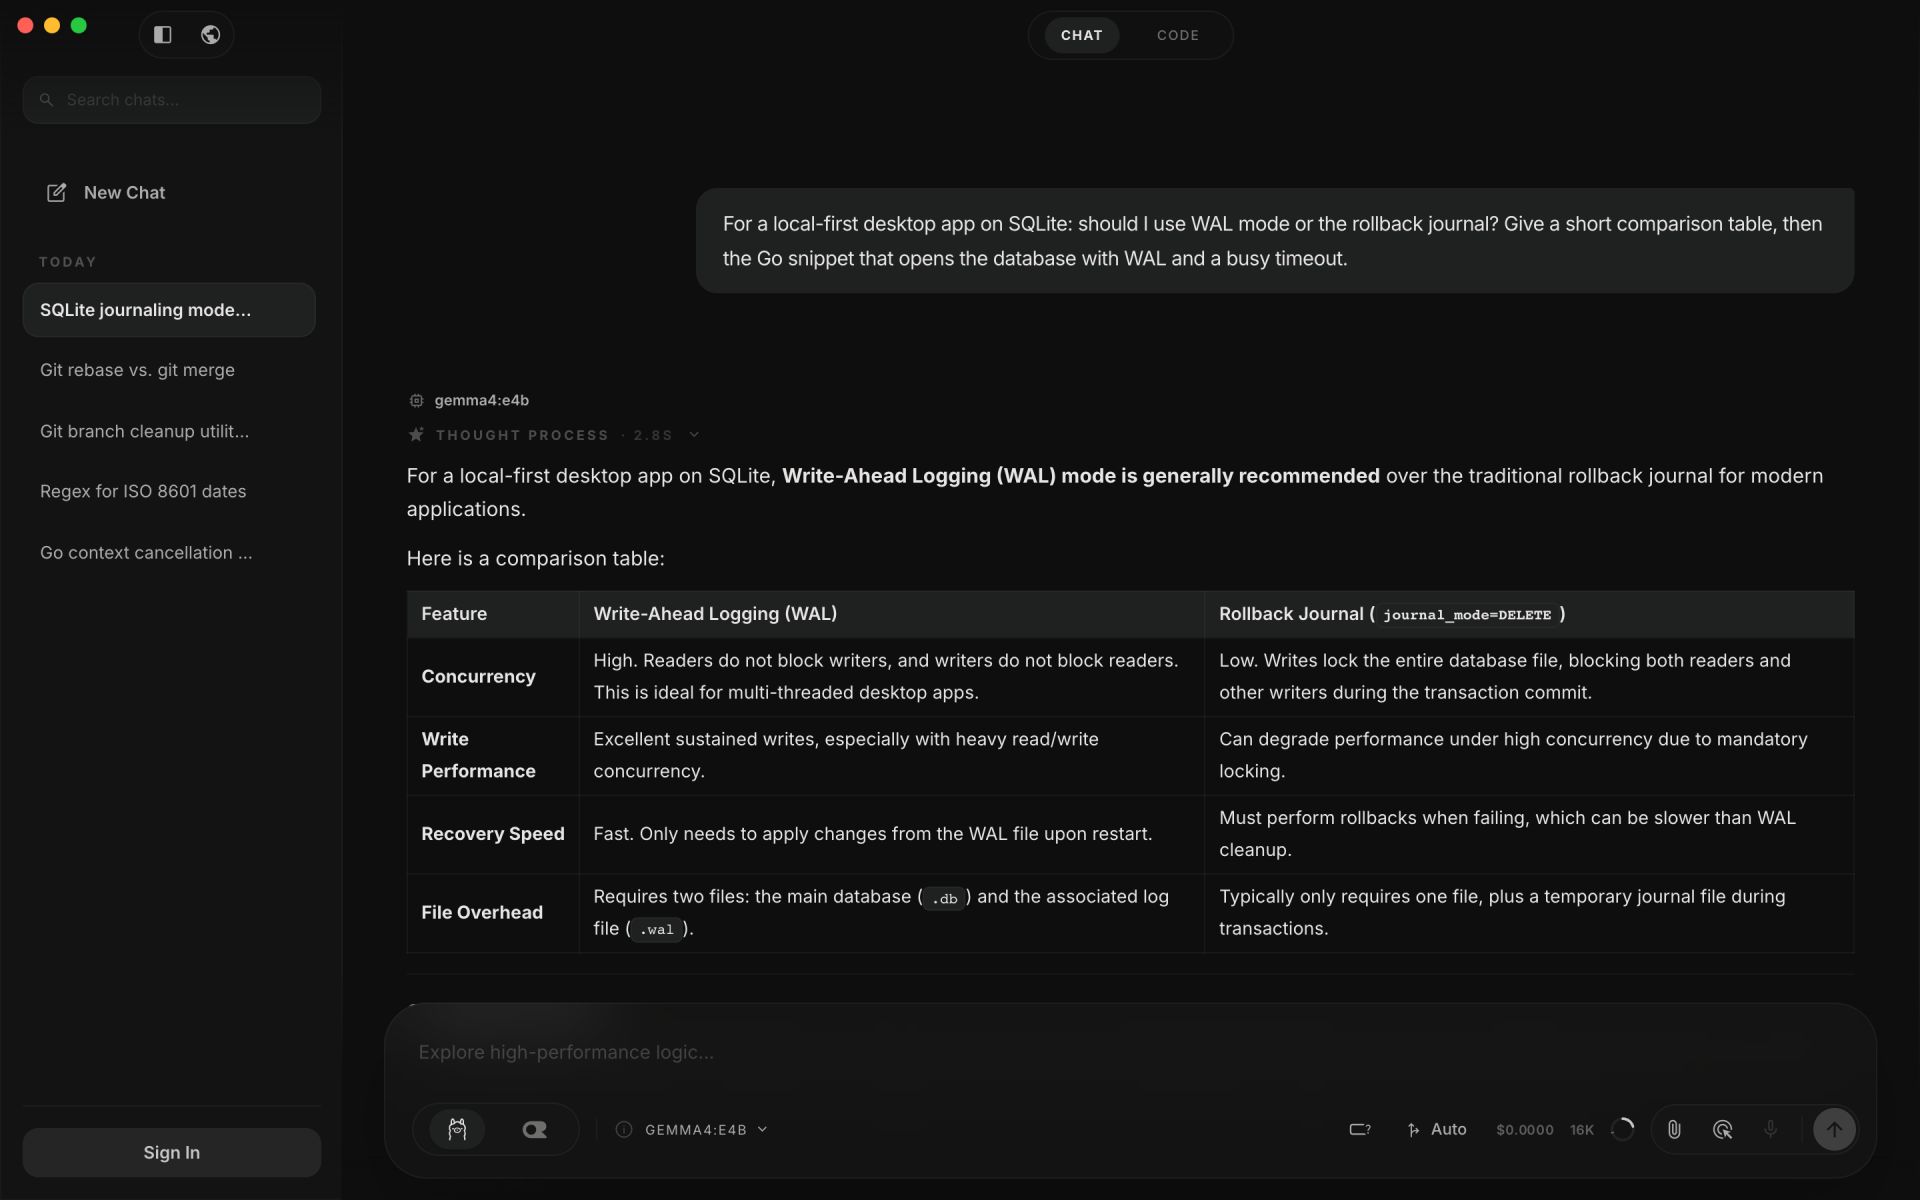The image size is (1920, 1200).
Task: Click the info icon beside GEMMA4:E4B
Action: click(624, 1129)
